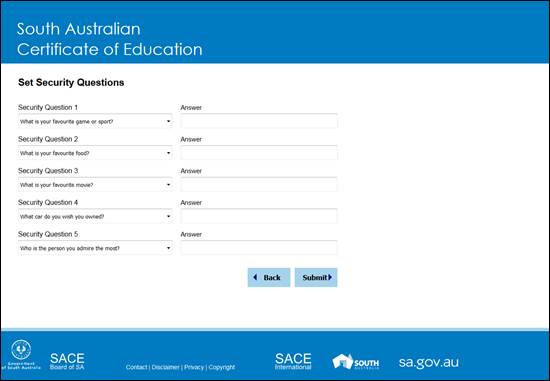Viewport: 550px width, 381px height.
Task: Focus the Answer field for Question 4
Action: click(259, 216)
